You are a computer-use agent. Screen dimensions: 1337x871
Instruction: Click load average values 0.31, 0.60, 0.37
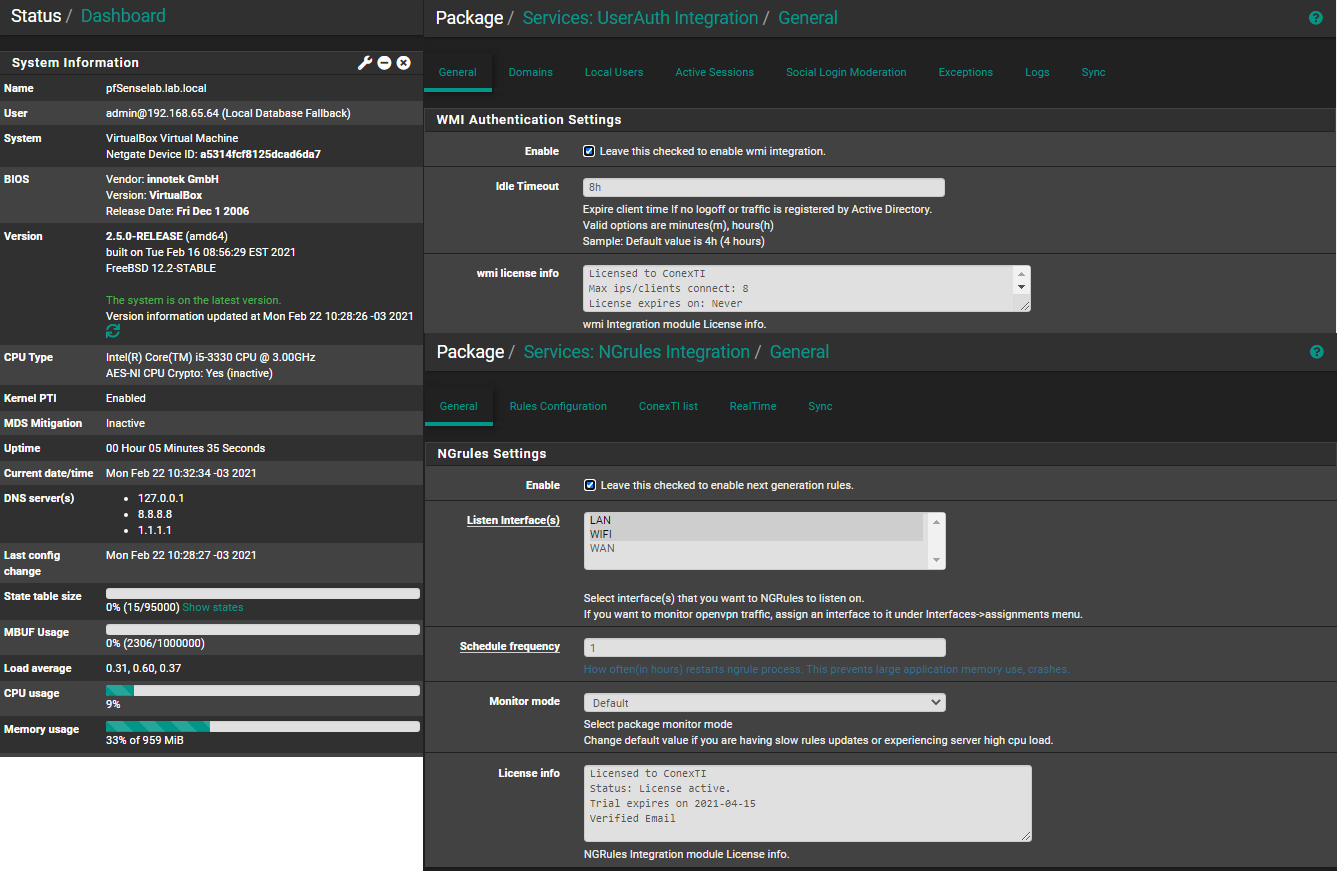point(143,668)
